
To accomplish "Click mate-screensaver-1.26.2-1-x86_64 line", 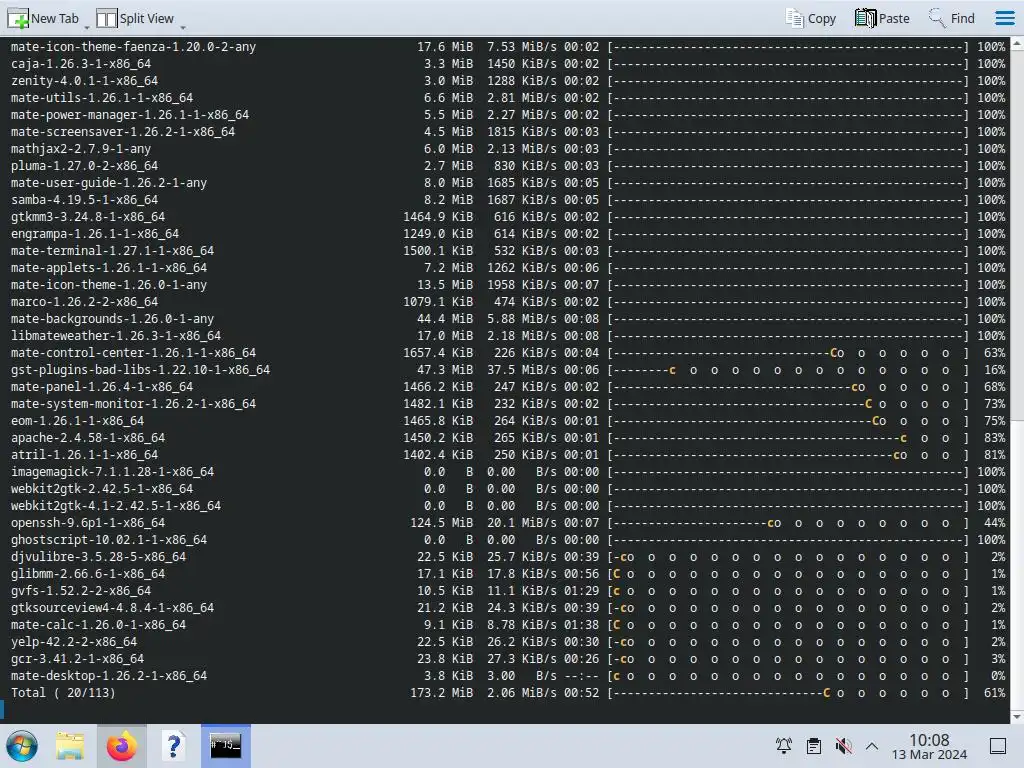I will tap(123, 132).
